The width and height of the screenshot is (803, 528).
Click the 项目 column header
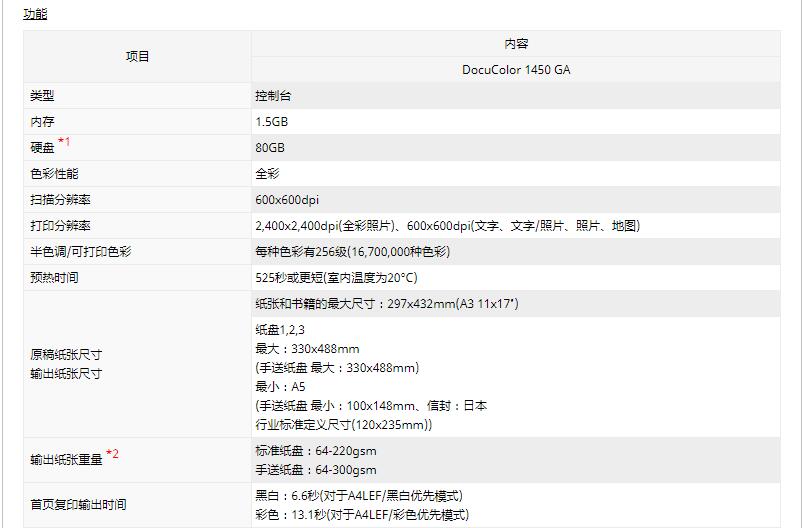(137, 57)
